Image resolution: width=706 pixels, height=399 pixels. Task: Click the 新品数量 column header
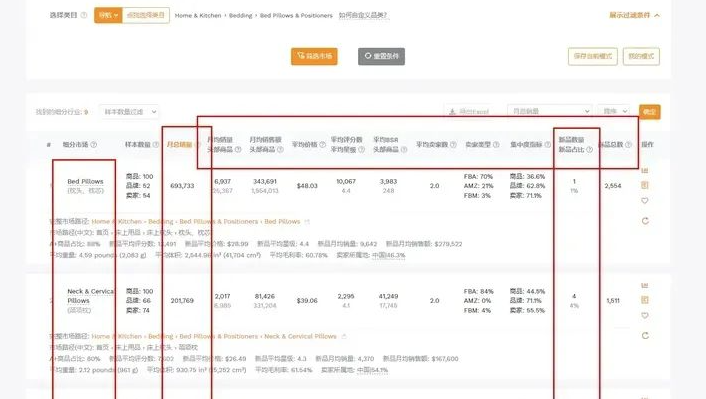pyautogui.click(x=571, y=140)
